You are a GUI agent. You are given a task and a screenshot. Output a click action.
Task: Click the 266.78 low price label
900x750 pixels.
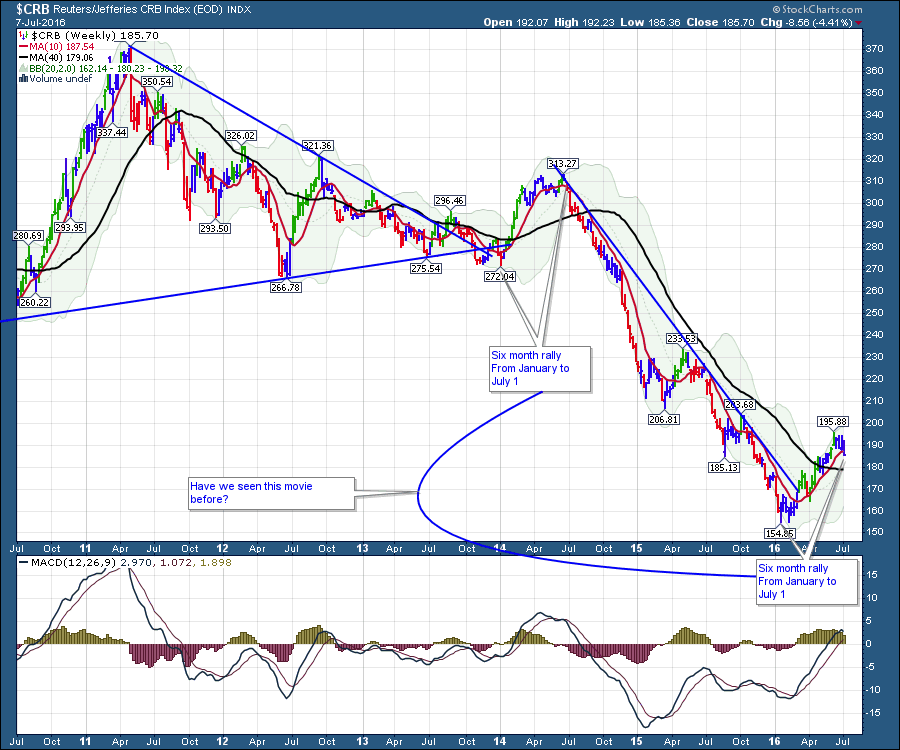[286, 287]
